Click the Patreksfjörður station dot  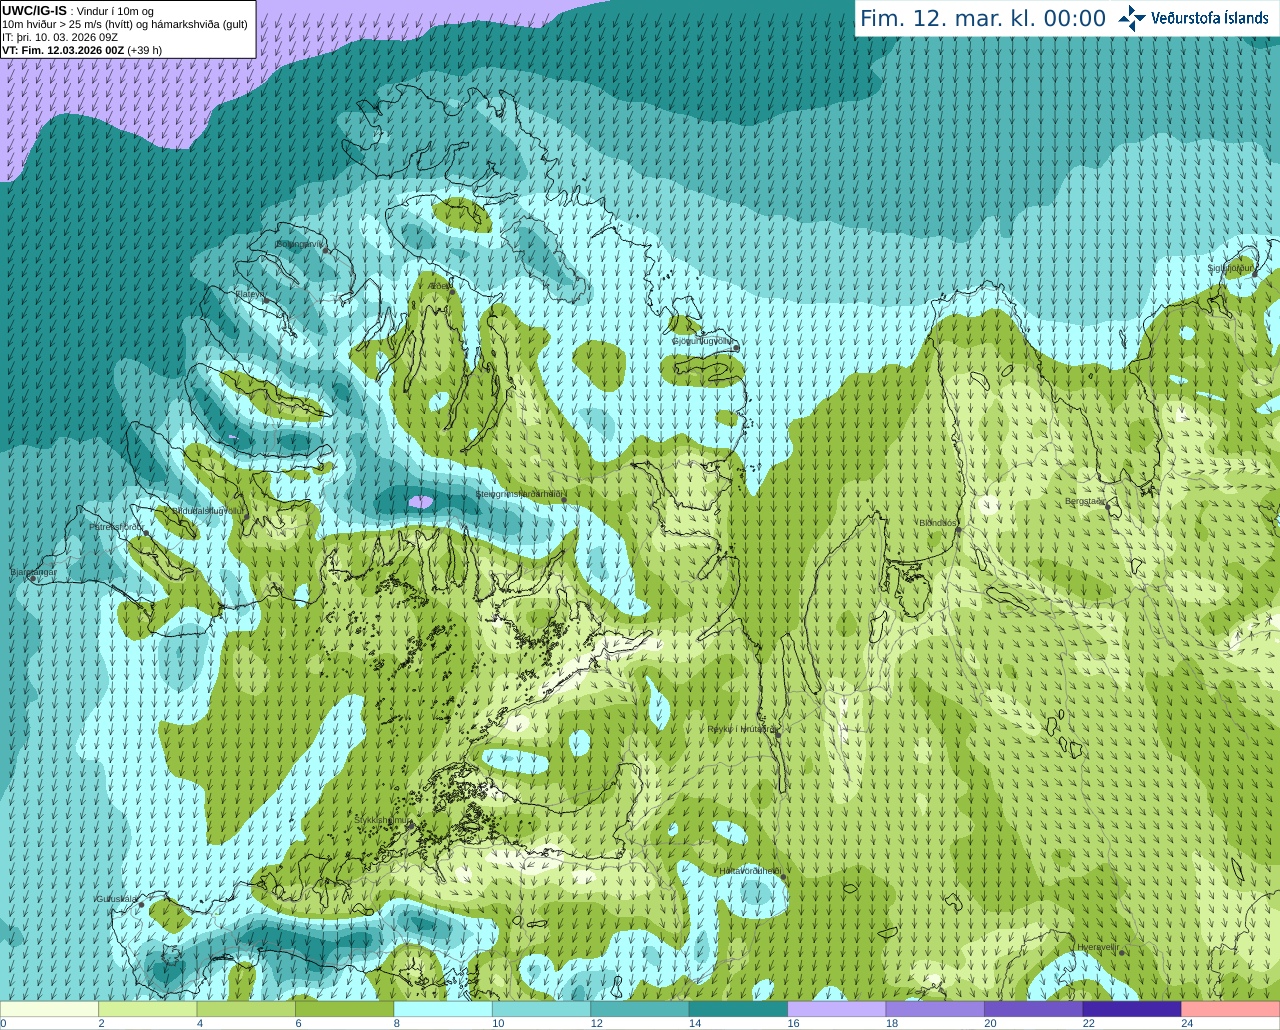point(147,533)
